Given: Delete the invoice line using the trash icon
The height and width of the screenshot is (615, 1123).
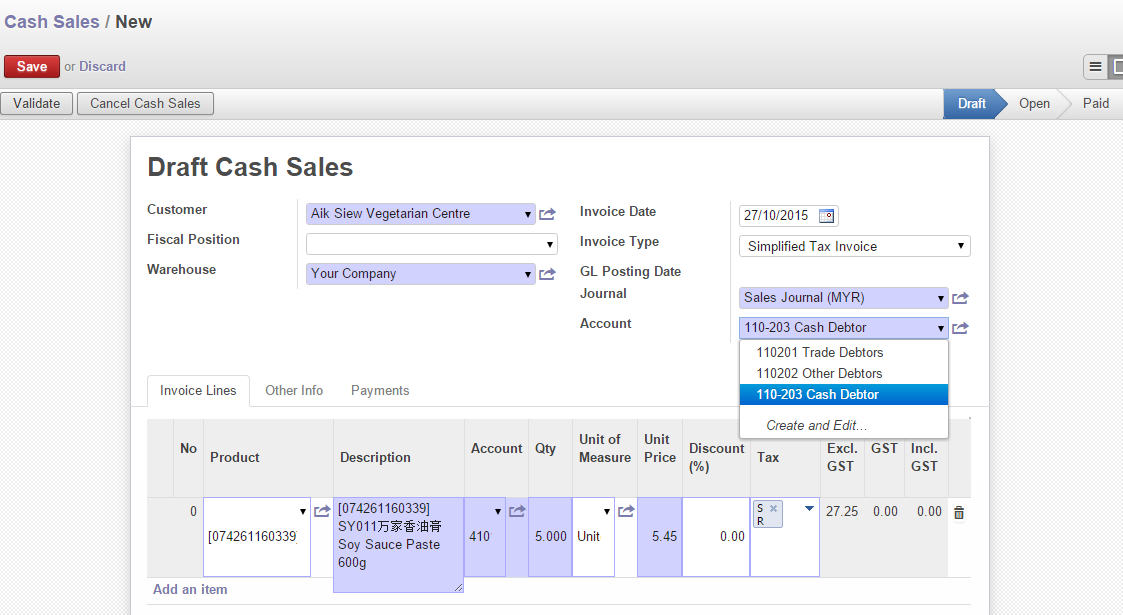Looking at the screenshot, I should coord(959,511).
